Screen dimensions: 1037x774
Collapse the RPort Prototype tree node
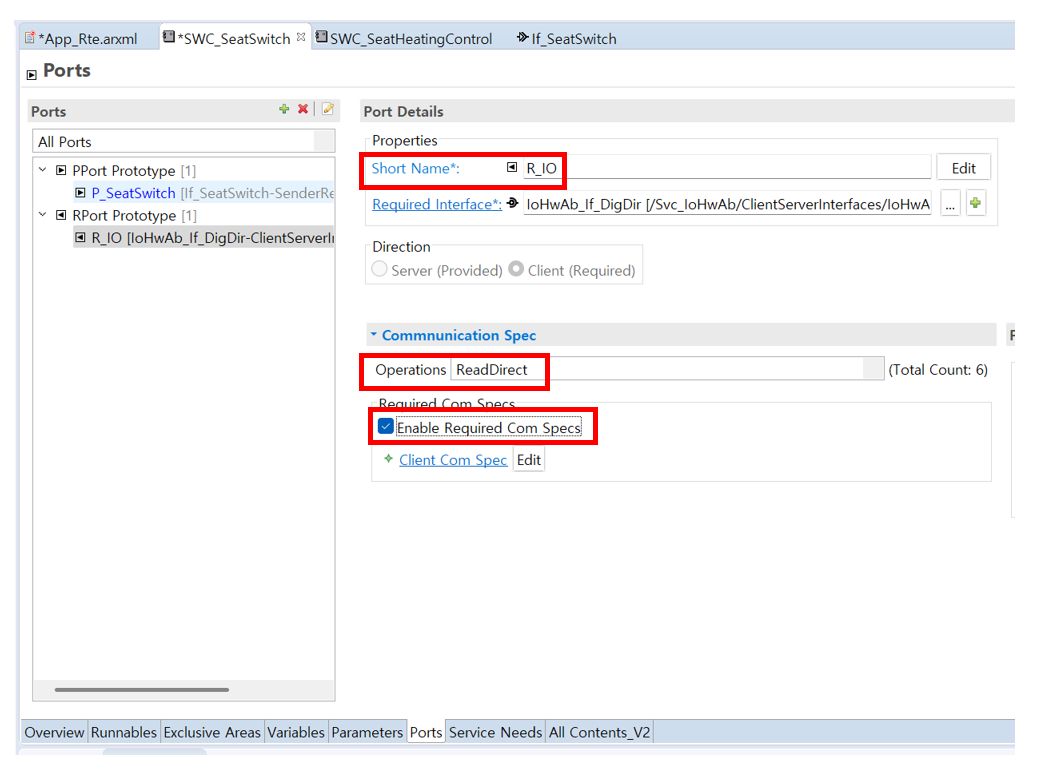coord(43,215)
